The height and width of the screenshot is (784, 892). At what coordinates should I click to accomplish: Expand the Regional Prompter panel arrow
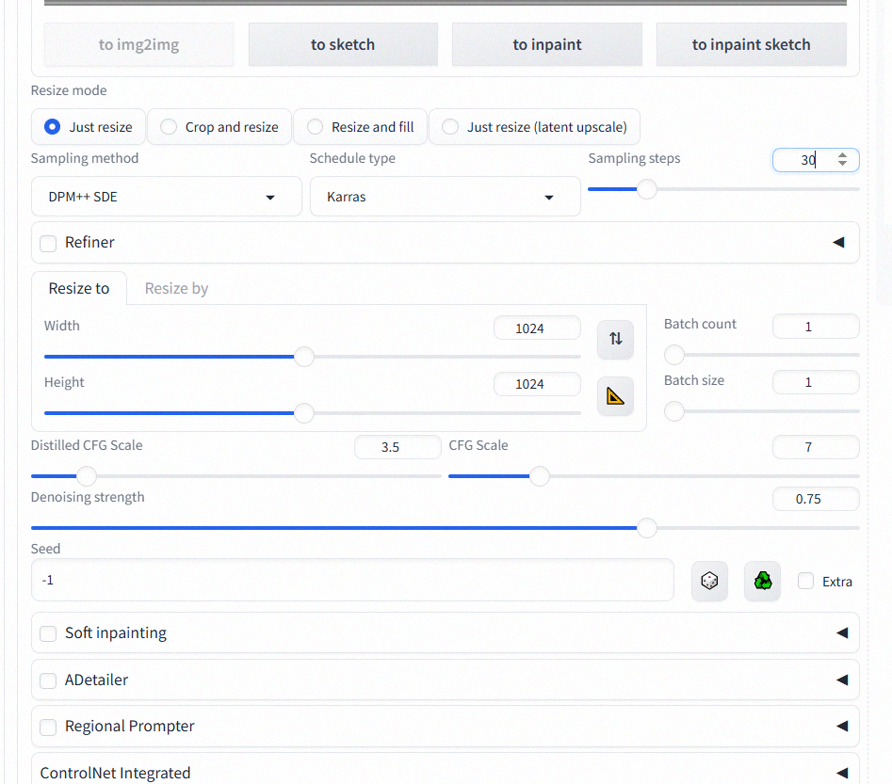pyautogui.click(x=843, y=727)
